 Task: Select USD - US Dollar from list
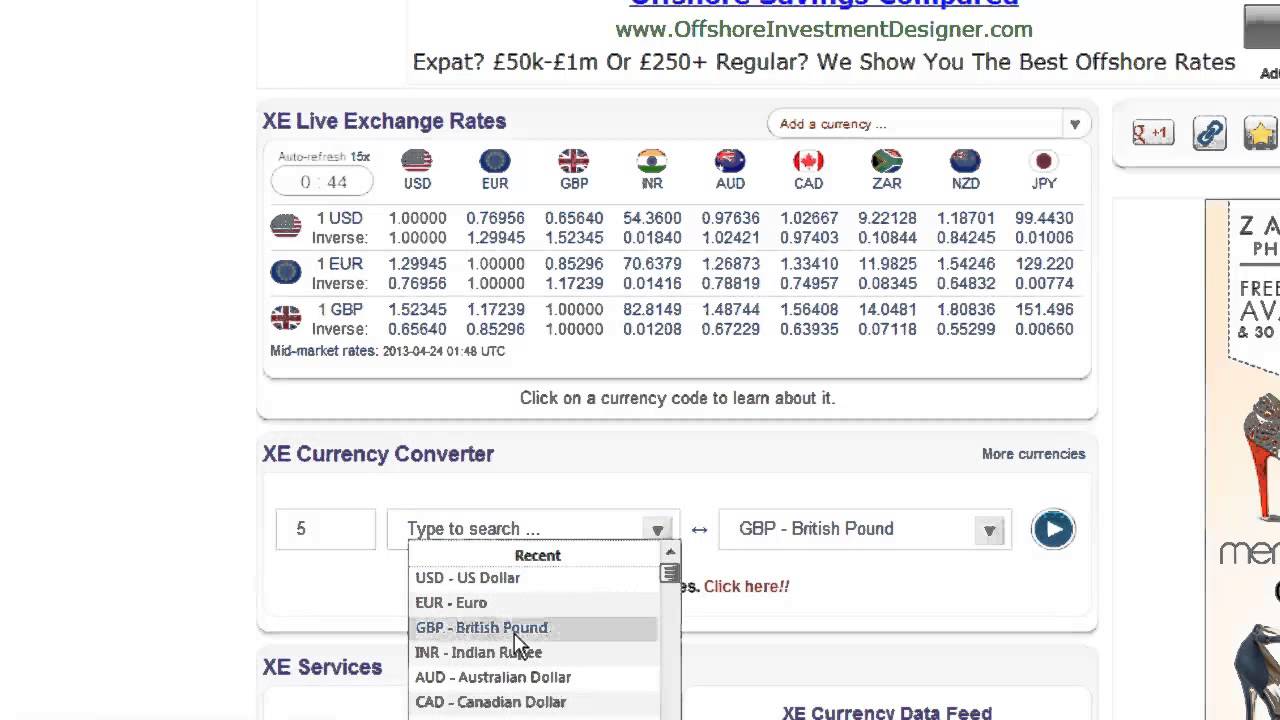533,578
